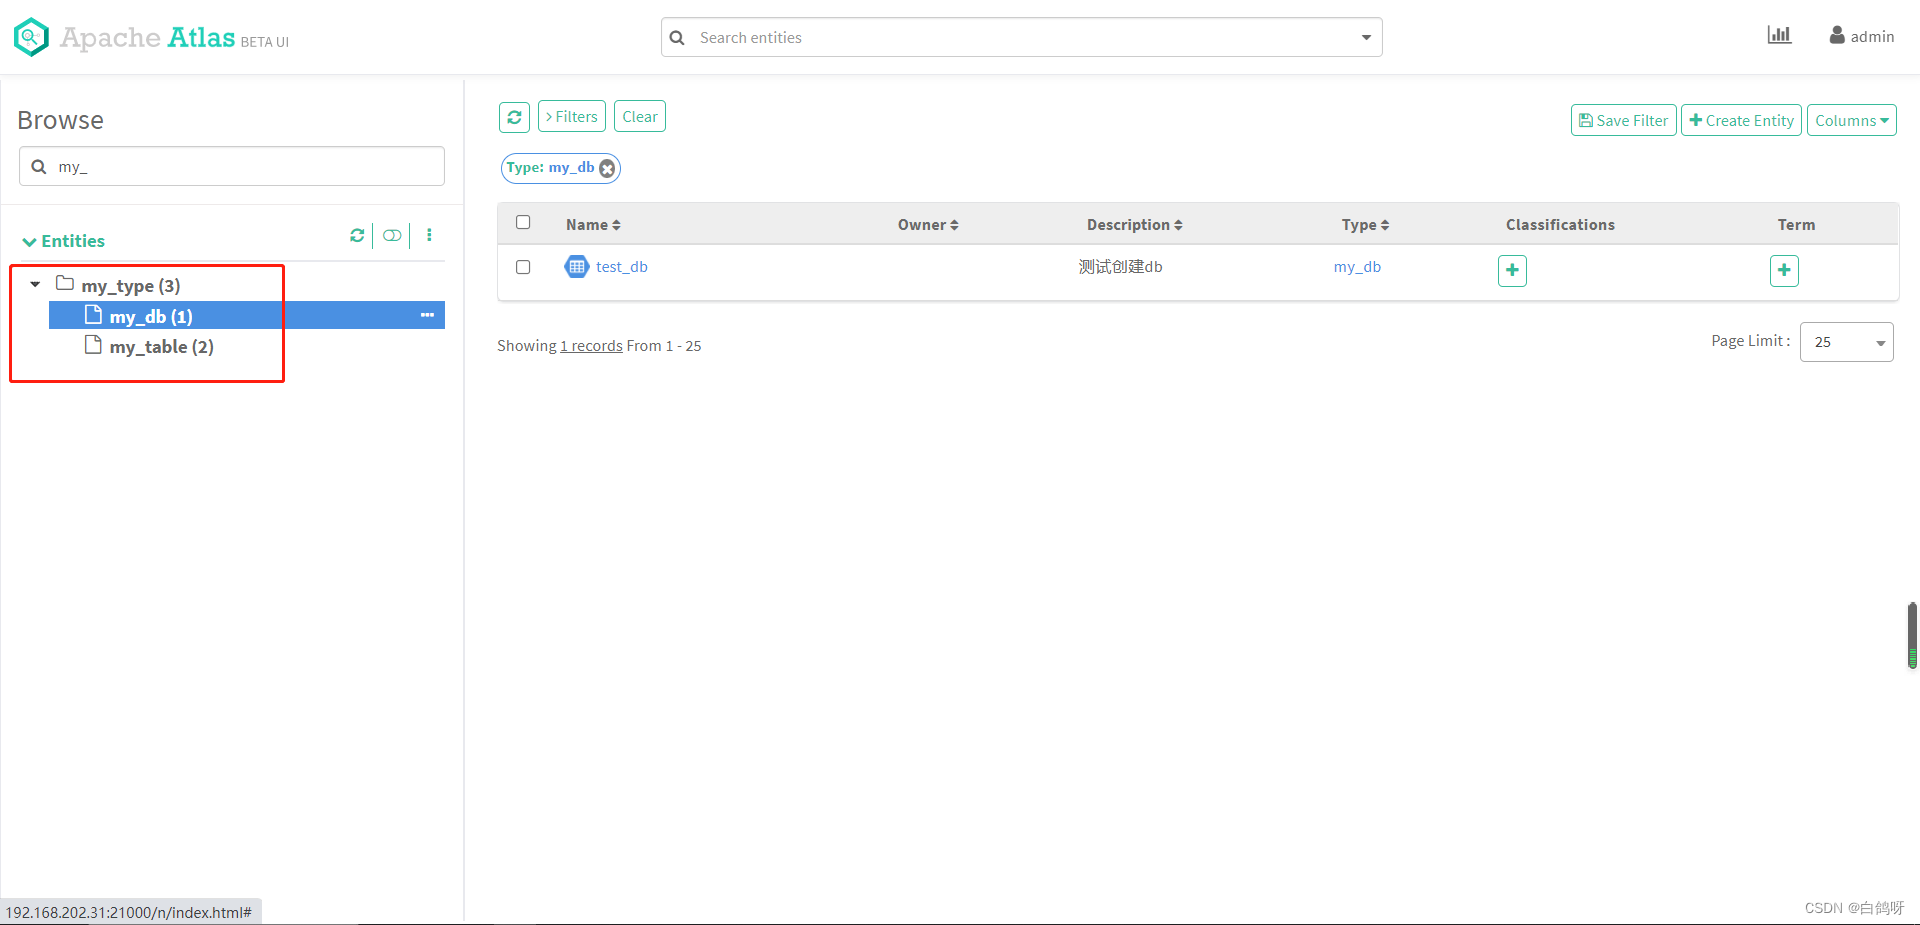Collapse the my_type folder node
Screen dimensions: 1920x925
(35, 284)
